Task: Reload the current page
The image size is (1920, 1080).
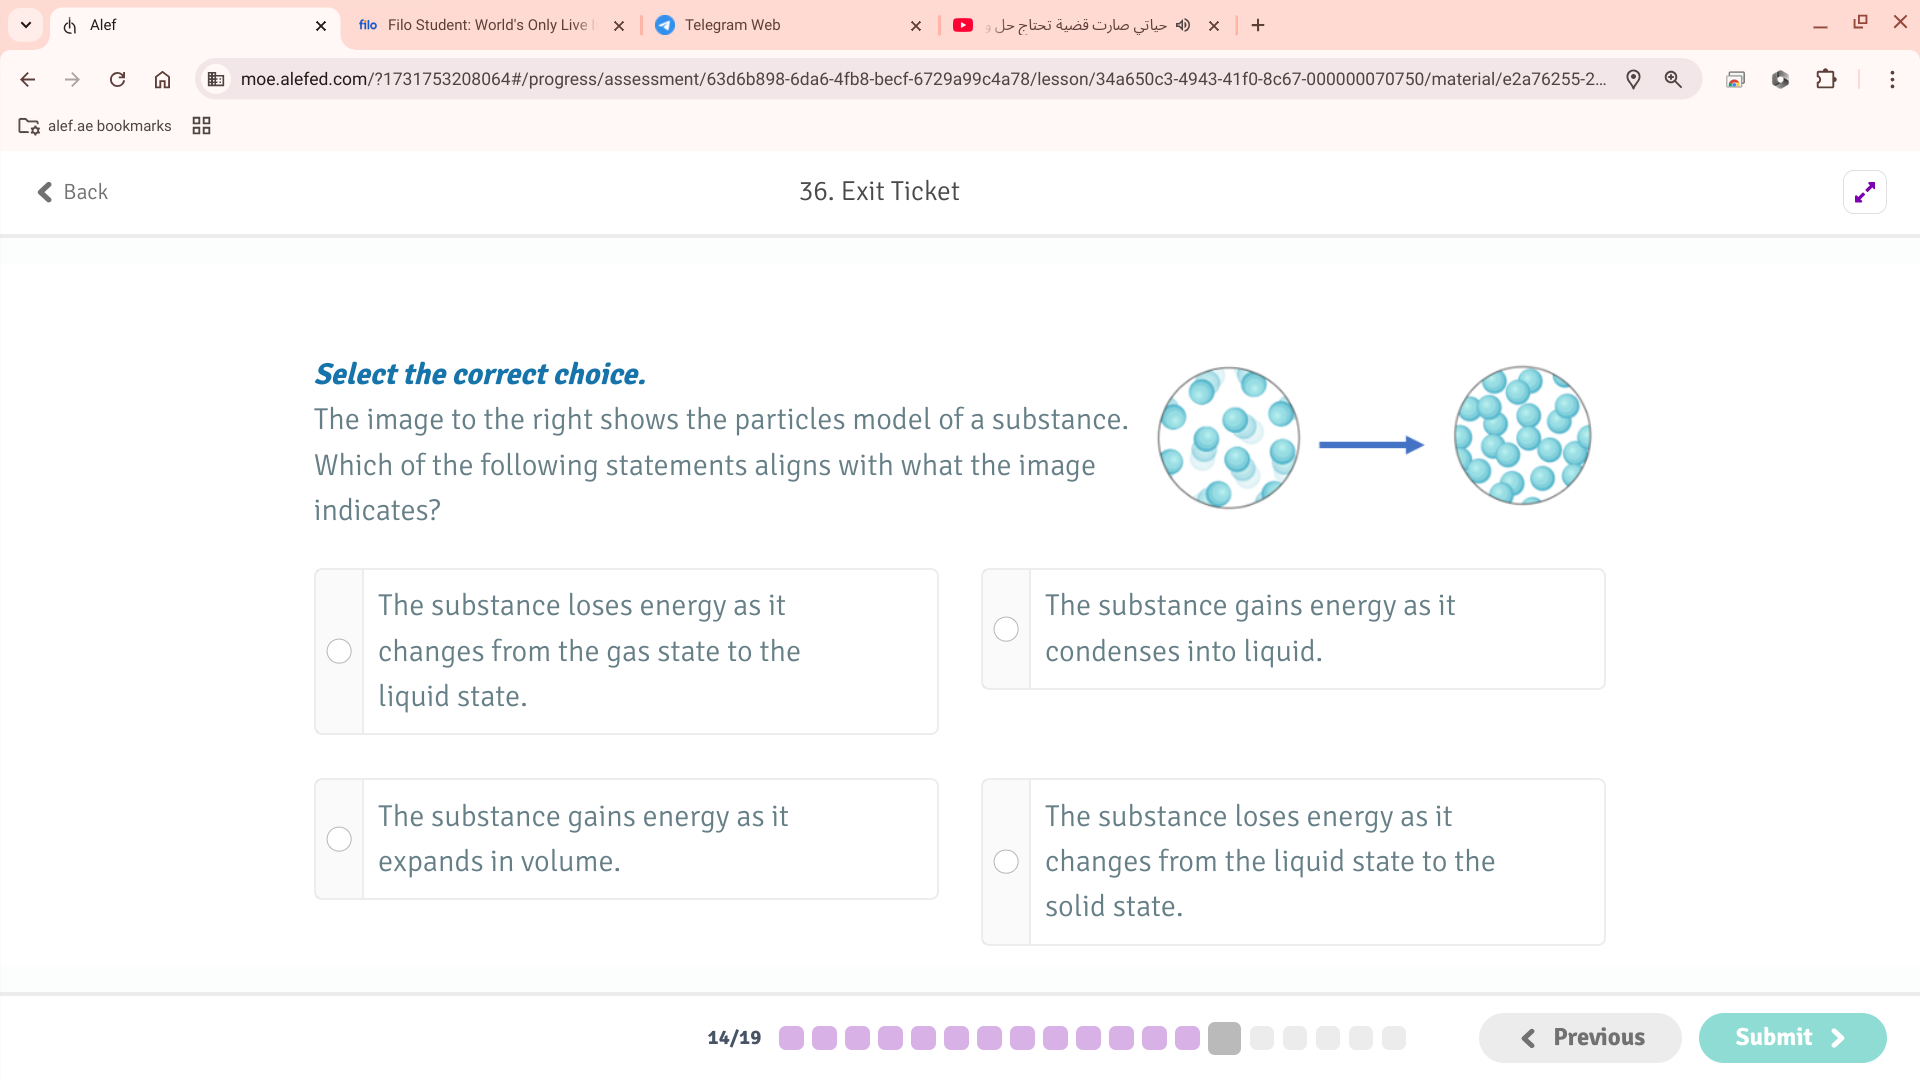Action: tap(117, 79)
